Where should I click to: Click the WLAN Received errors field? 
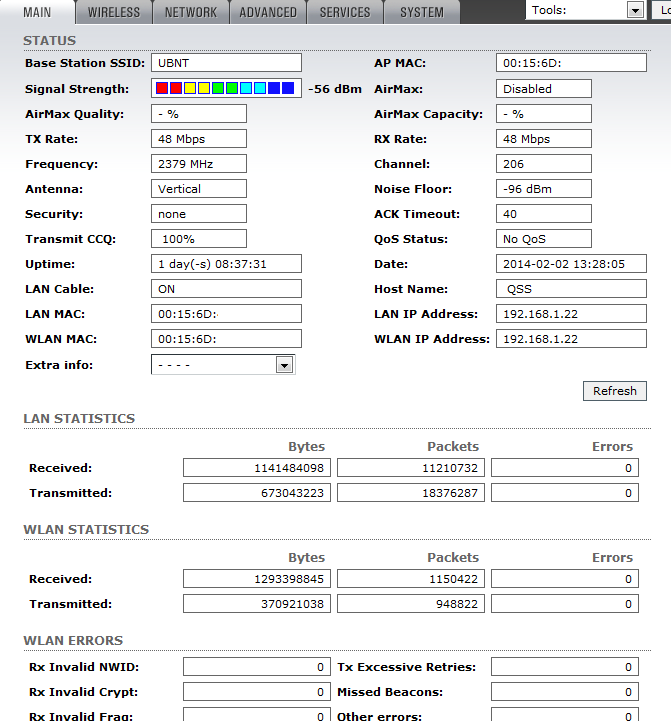[565, 578]
